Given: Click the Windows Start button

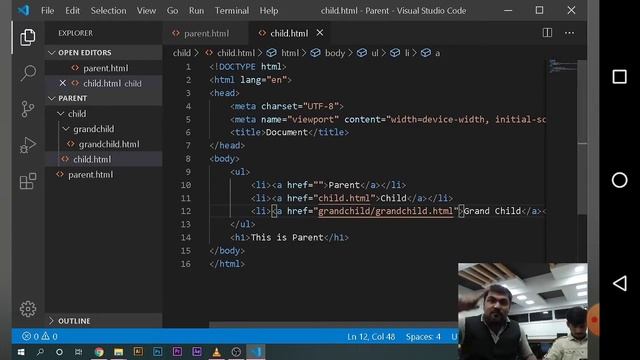Looking at the screenshot, I should point(21,352).
